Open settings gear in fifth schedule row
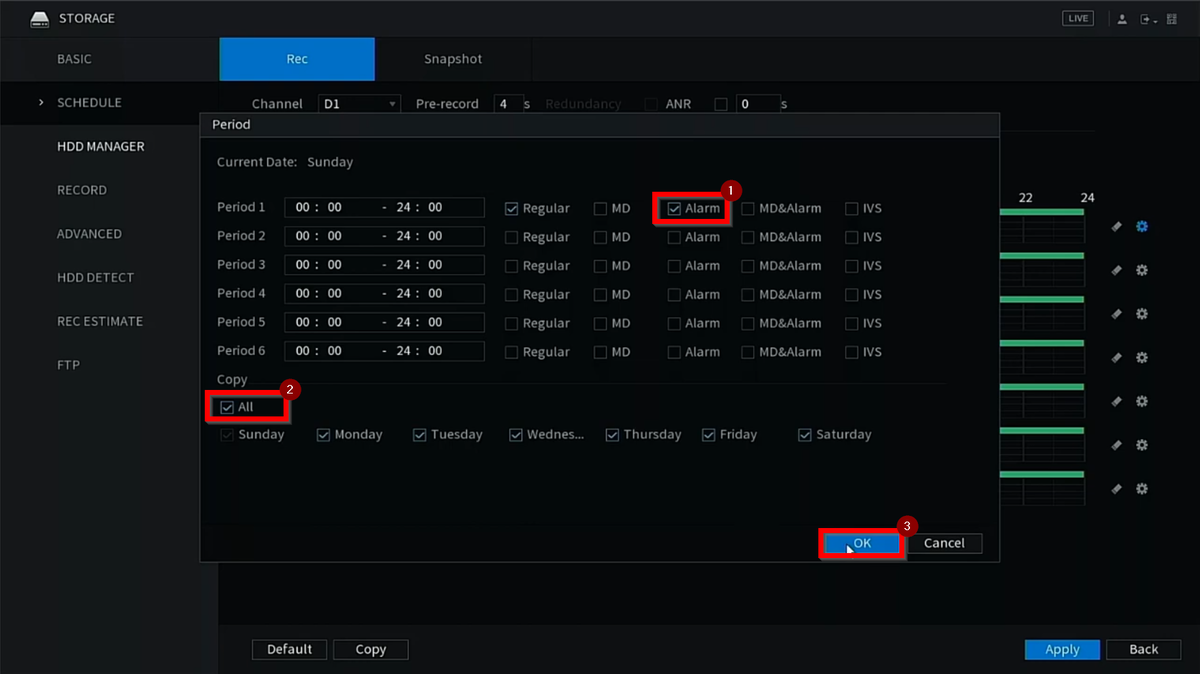 (1142, 401)
